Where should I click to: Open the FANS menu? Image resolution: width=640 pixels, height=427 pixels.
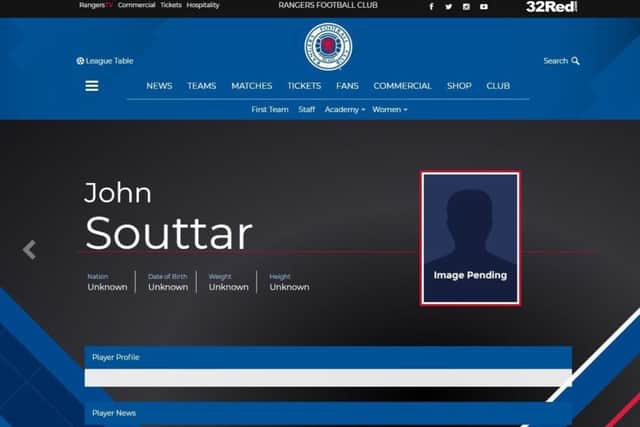point(347,86)
